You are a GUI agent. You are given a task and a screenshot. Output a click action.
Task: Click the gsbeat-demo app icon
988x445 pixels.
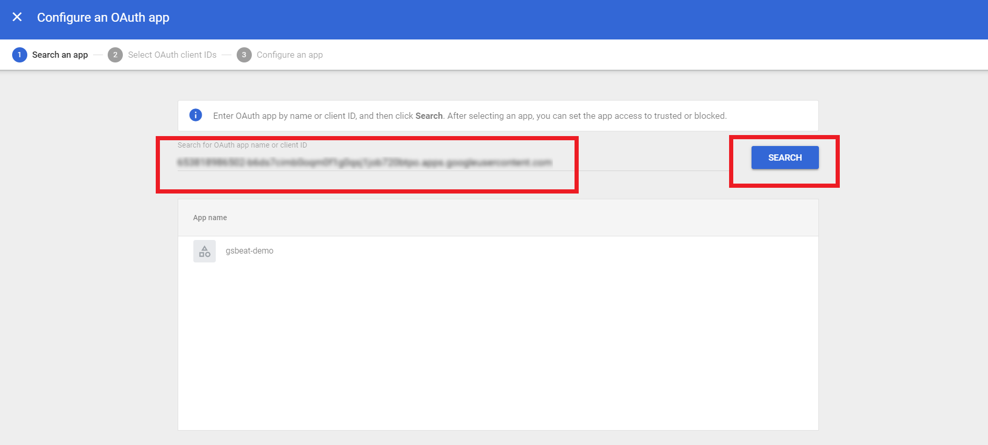[204, 251]
